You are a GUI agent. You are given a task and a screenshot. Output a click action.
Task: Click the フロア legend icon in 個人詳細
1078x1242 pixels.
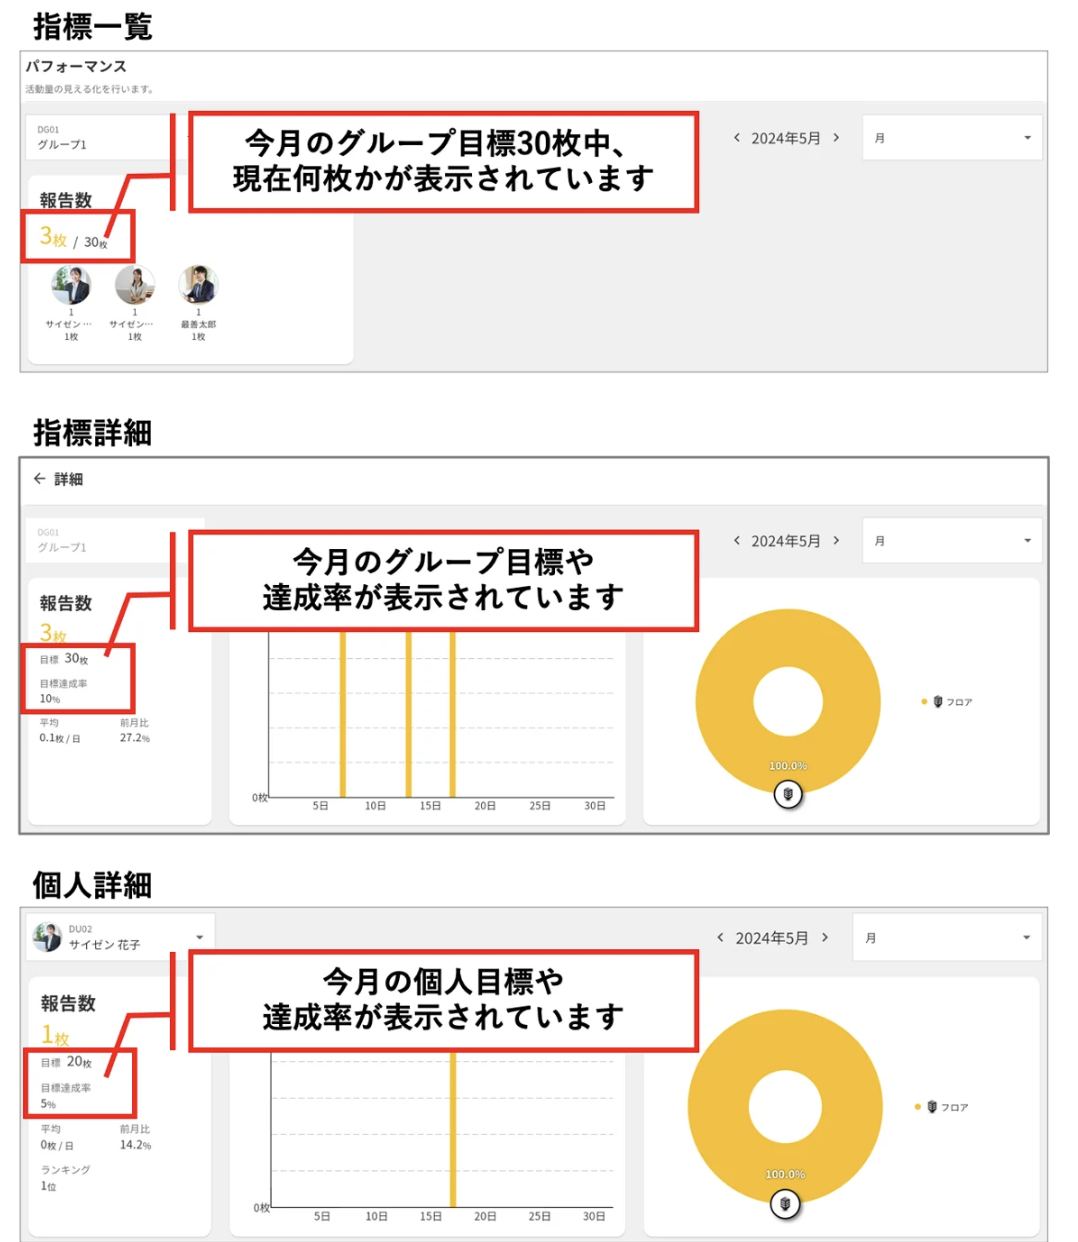coord(932,1107)
